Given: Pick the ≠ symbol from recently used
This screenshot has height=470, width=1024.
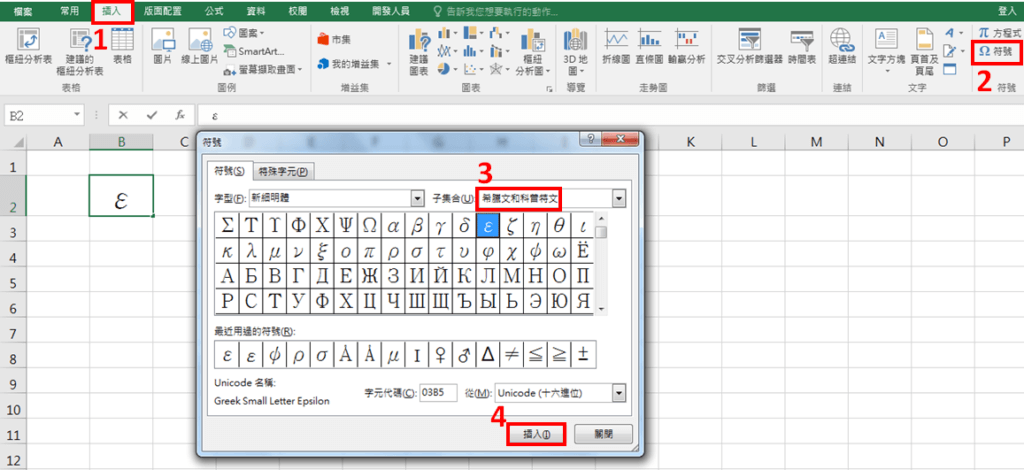Looking at the screenshot, I should [512, 354].
